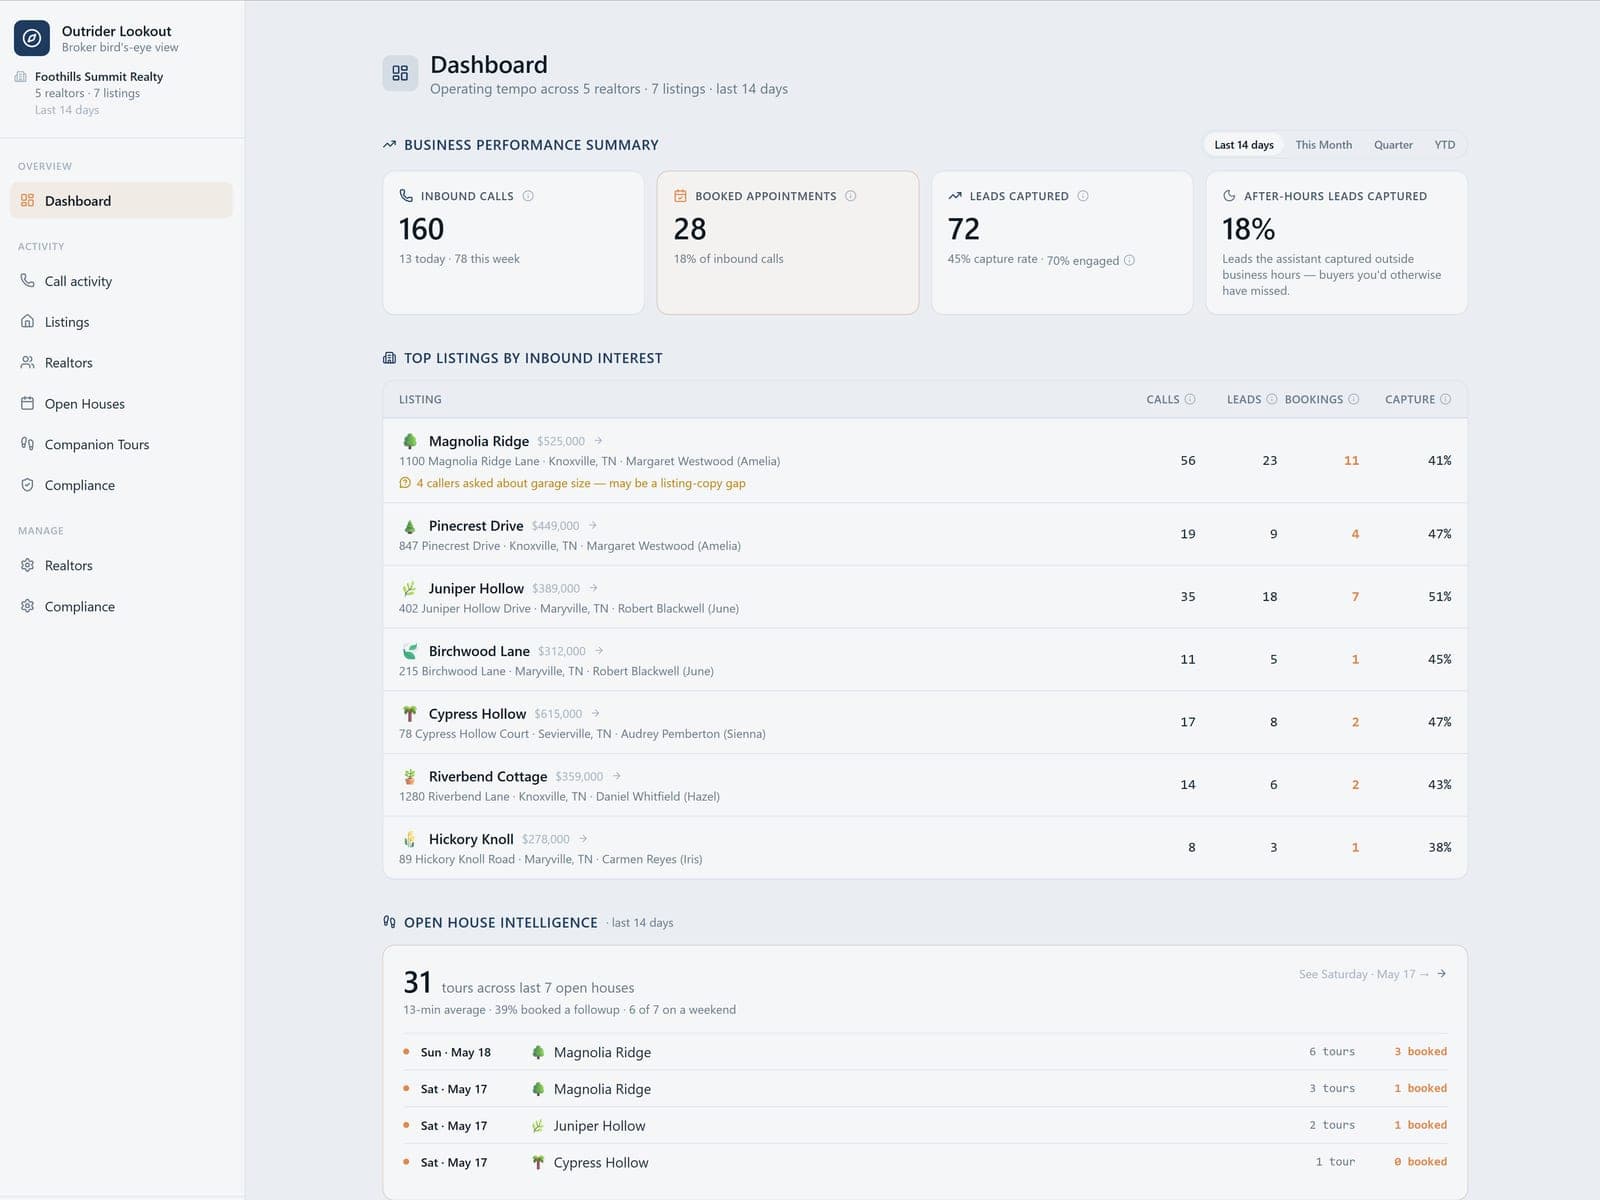This screenshot has height=1200, width=1600.
Task: Open the Sun · May 18 Magnolia Ridge row
Action: point(925,1052)
